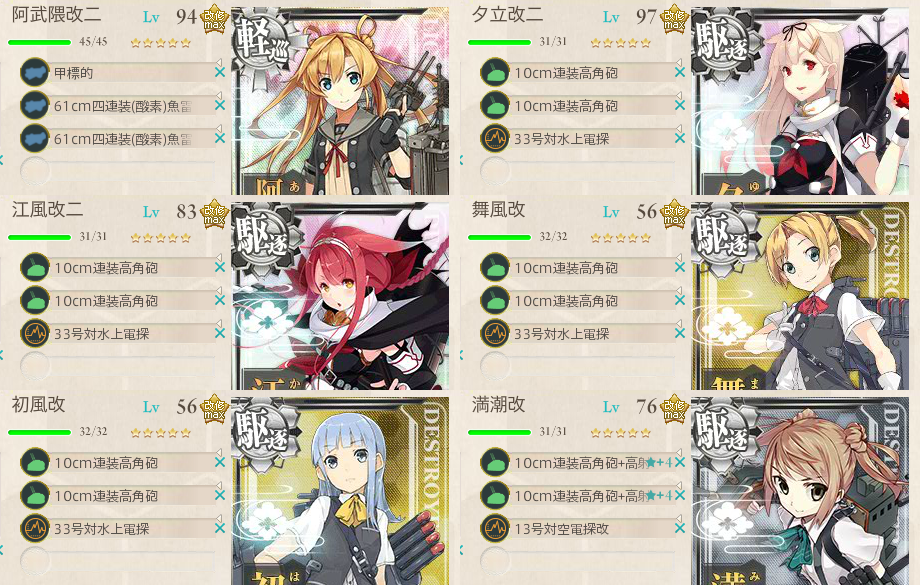Image resolution: width=920 pixels, height=585 pixels.
Task: Click the small arrow above 甲標的's X
Action: click(219, 62)
